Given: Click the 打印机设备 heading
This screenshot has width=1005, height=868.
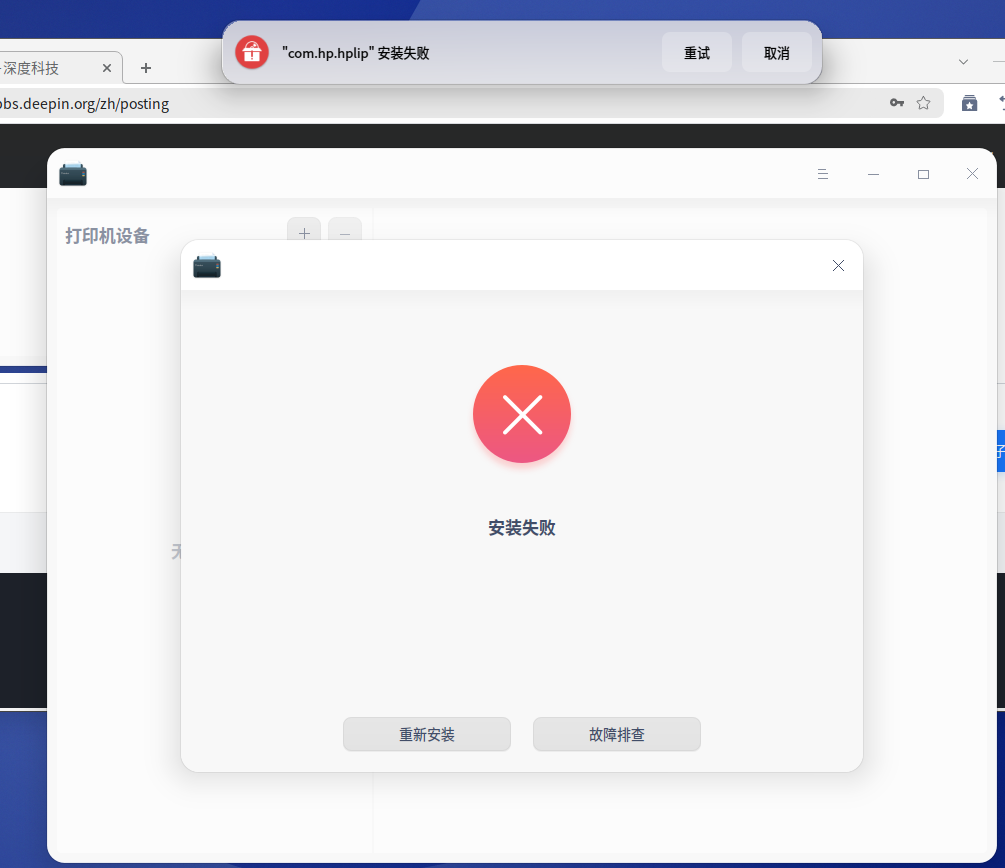Looking at the screenshot, I should 107,236.
